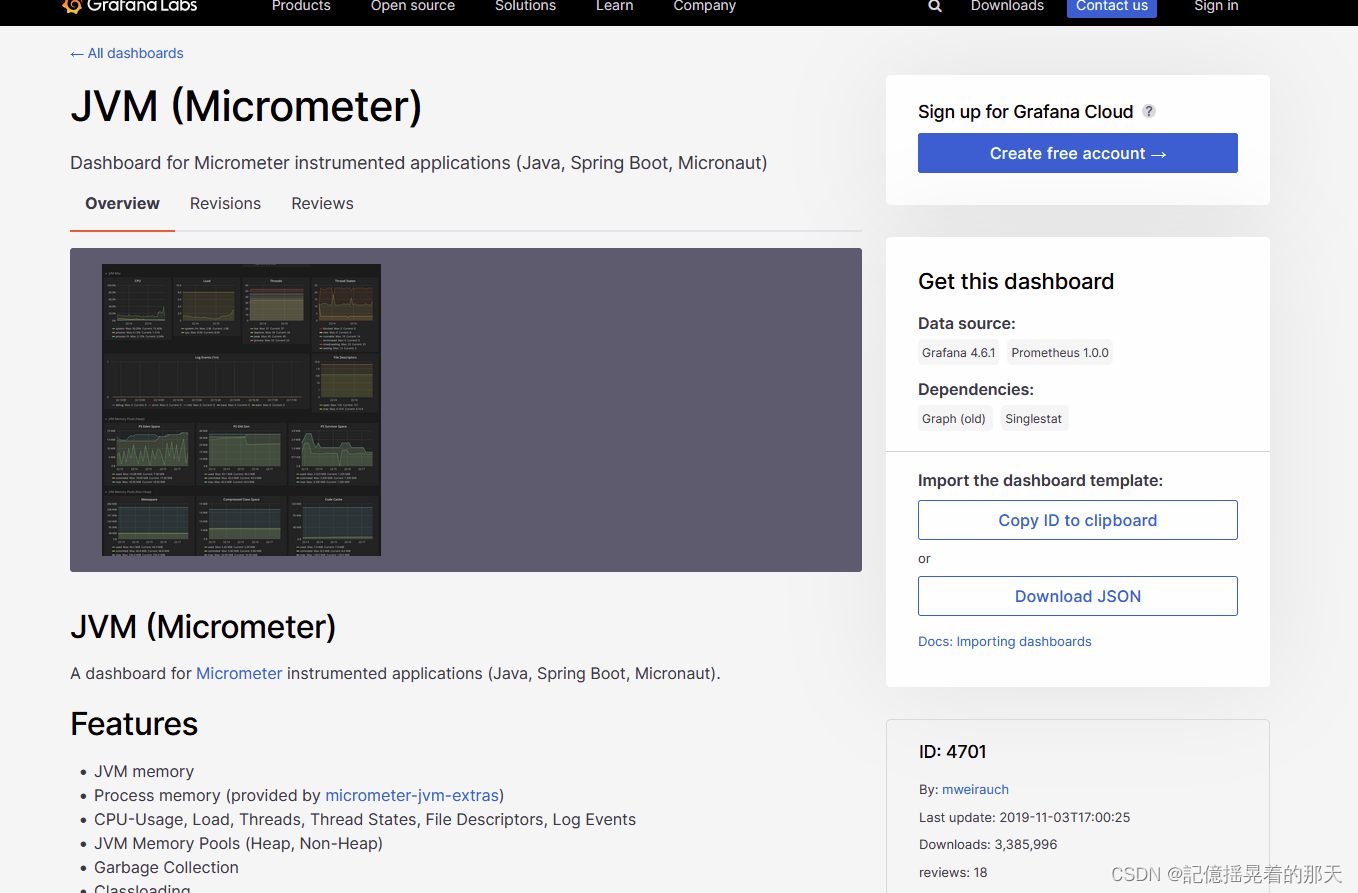
Task: Go to Downloads page
Action: point(1007,6)
